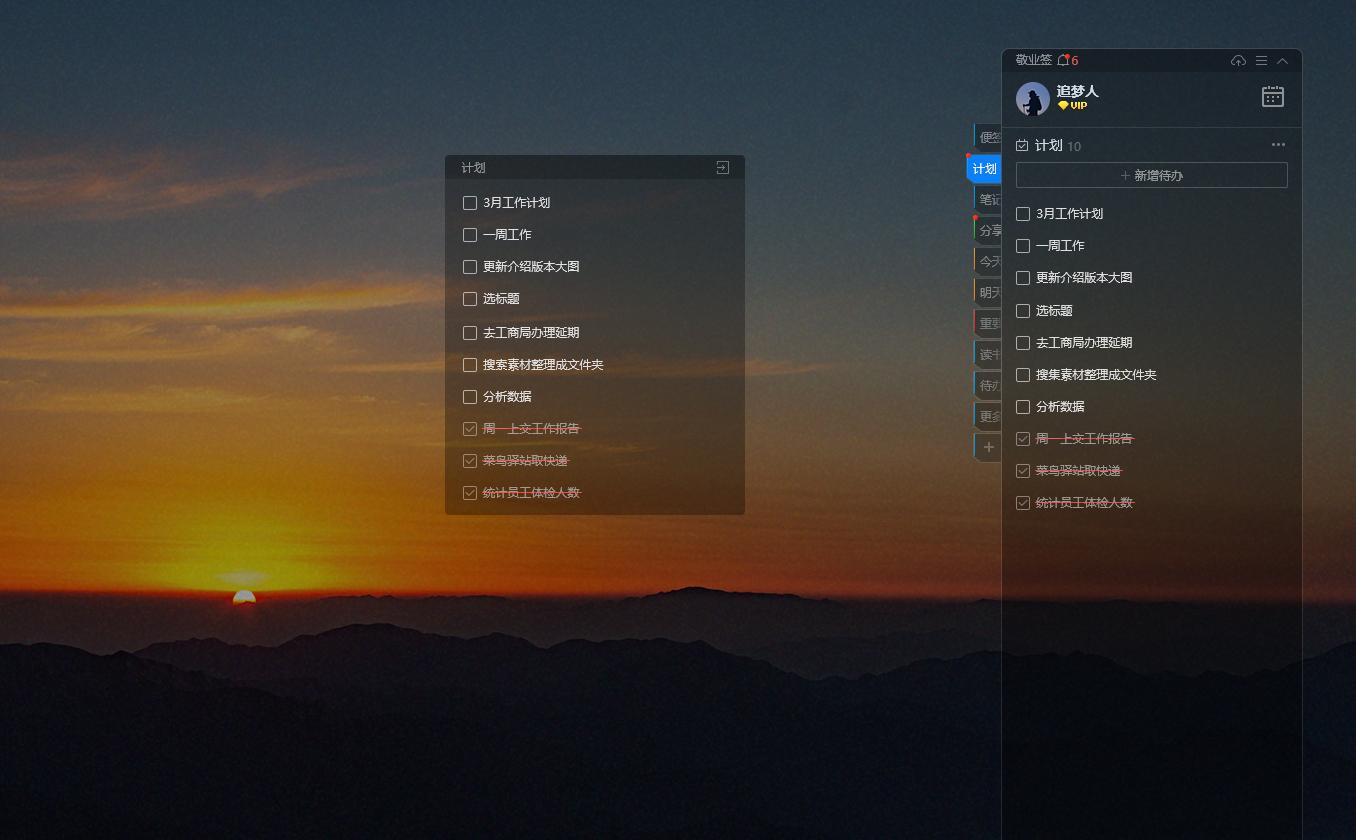Click the 追梦人 user avatar

(1033, 99)
